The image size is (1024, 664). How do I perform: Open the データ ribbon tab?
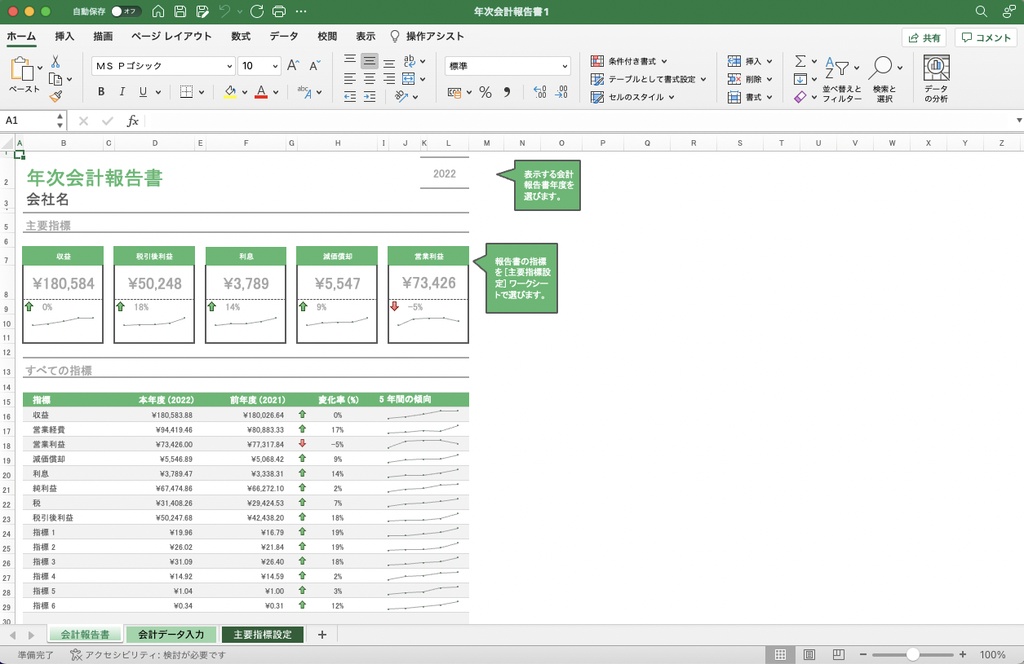(284, 37)
